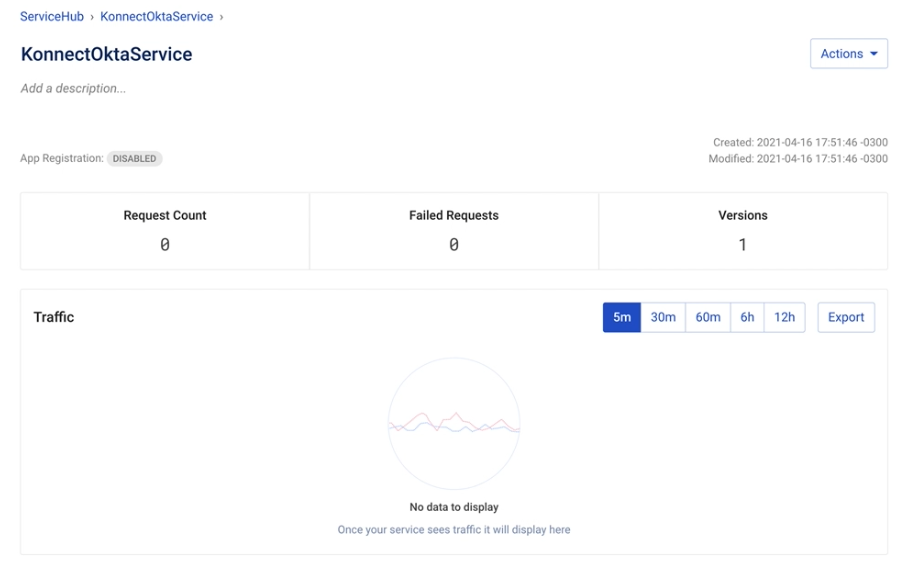Image resolution: width=908 pixels, height=563 pixels.
Task: Click the circular traffic chart placeholder icon
Action: pos(453,424)
